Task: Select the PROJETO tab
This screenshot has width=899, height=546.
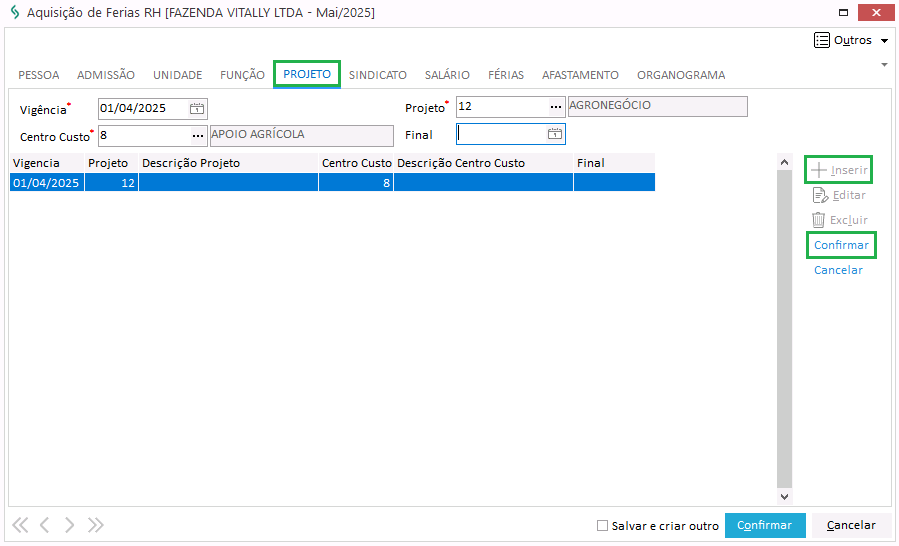Action: [x=307, y=74]
